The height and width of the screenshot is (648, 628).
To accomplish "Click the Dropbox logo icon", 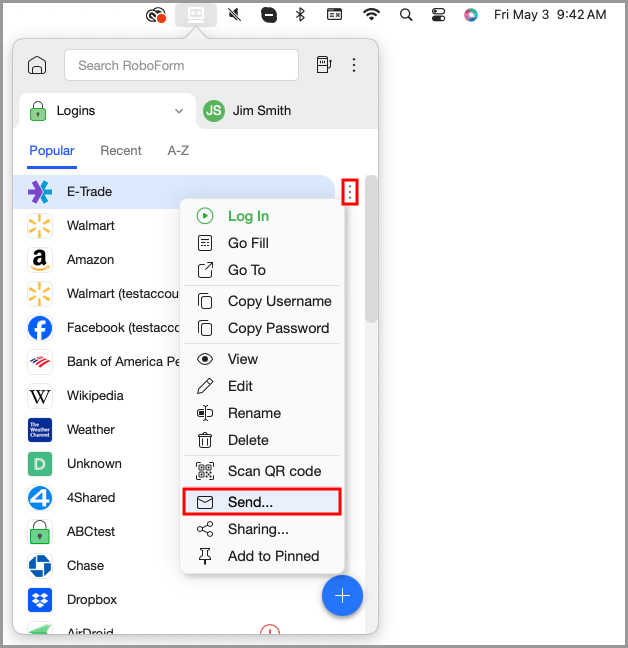I will (x=40, y=600).
